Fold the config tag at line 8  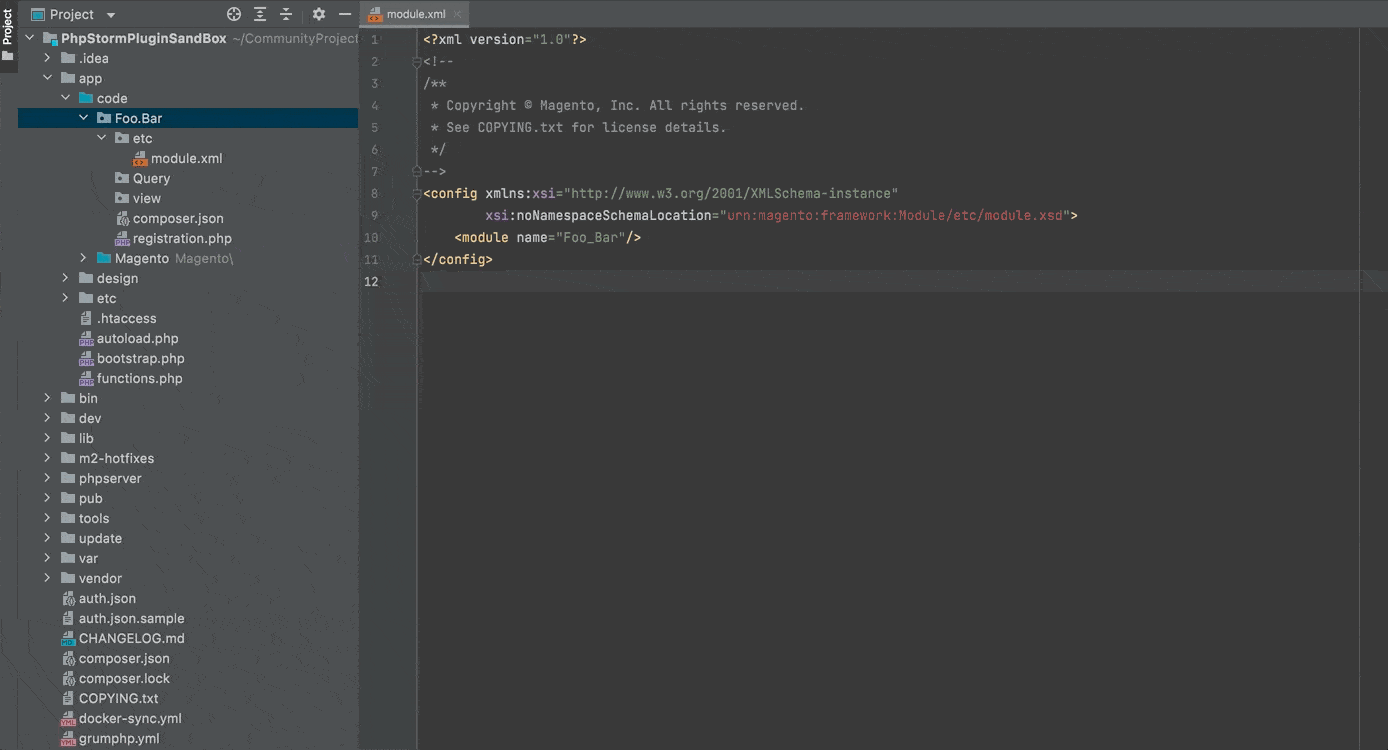417,194
